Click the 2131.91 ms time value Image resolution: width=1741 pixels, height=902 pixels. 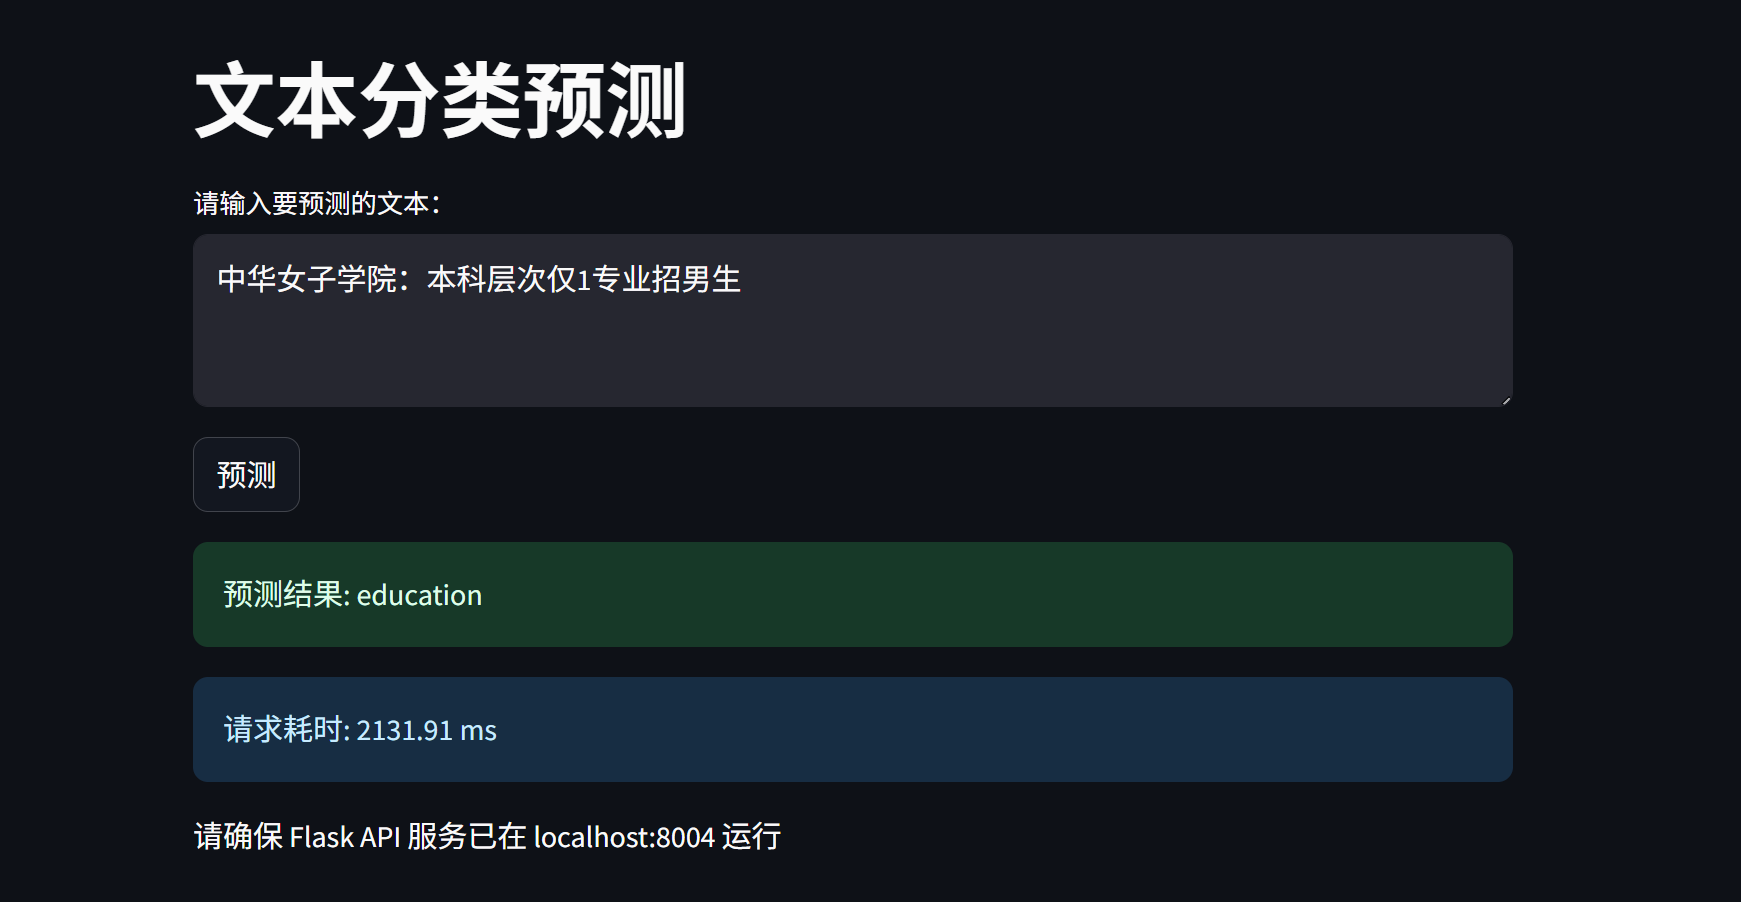(x=426, y=731)
